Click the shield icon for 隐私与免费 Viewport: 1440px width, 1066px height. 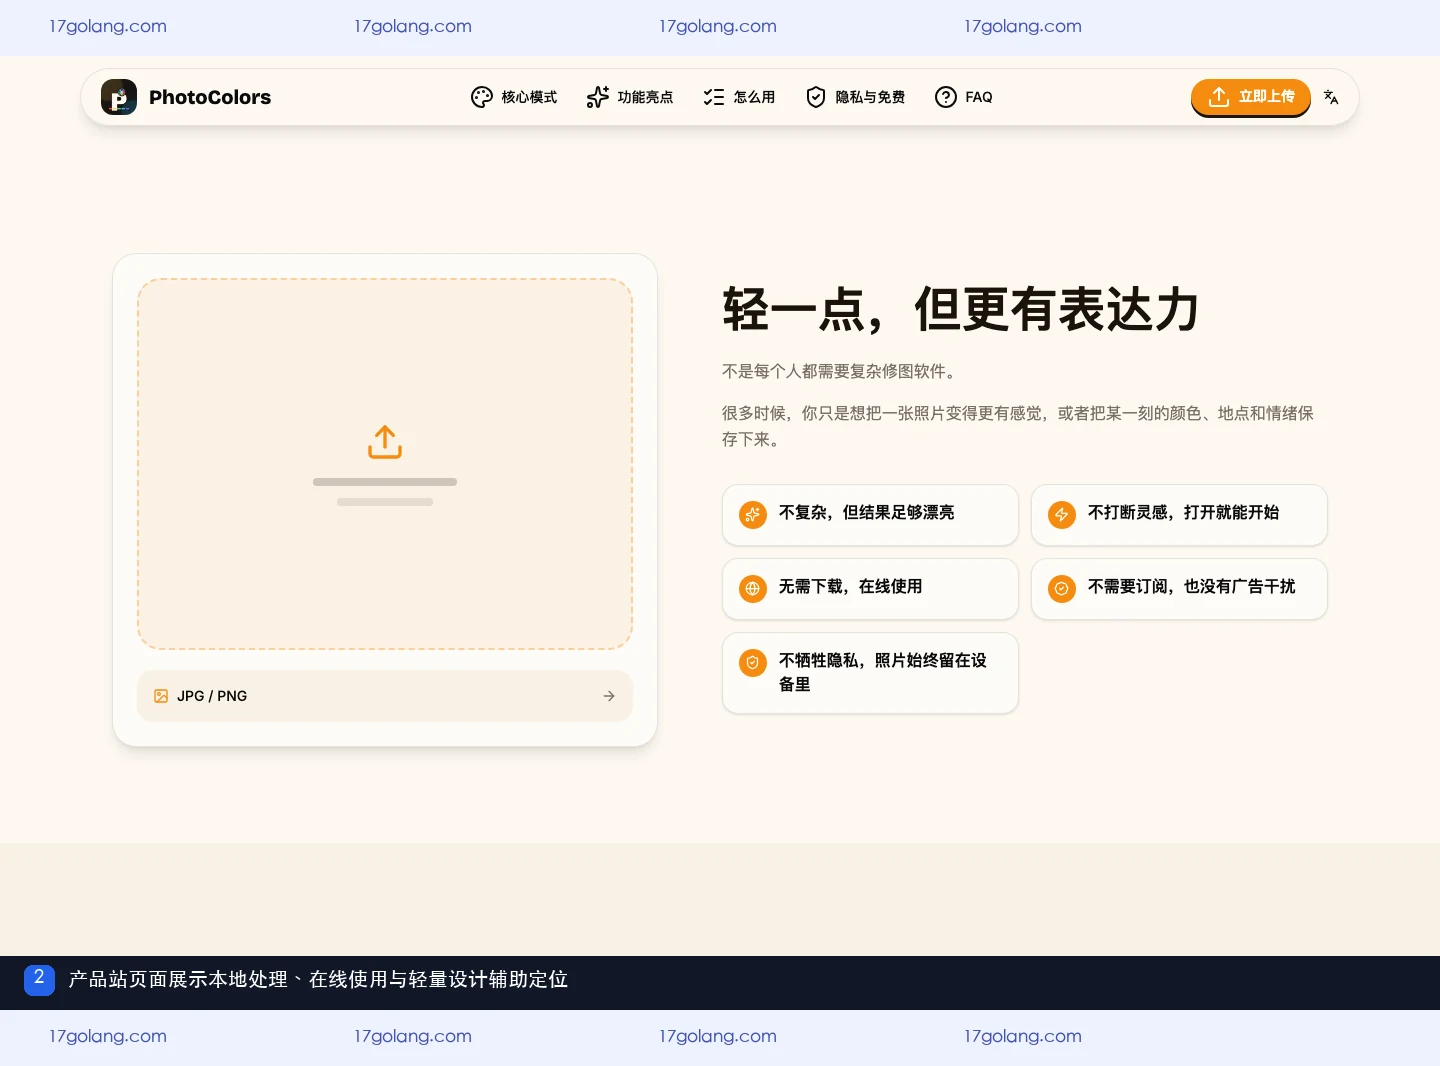(816, 97)
